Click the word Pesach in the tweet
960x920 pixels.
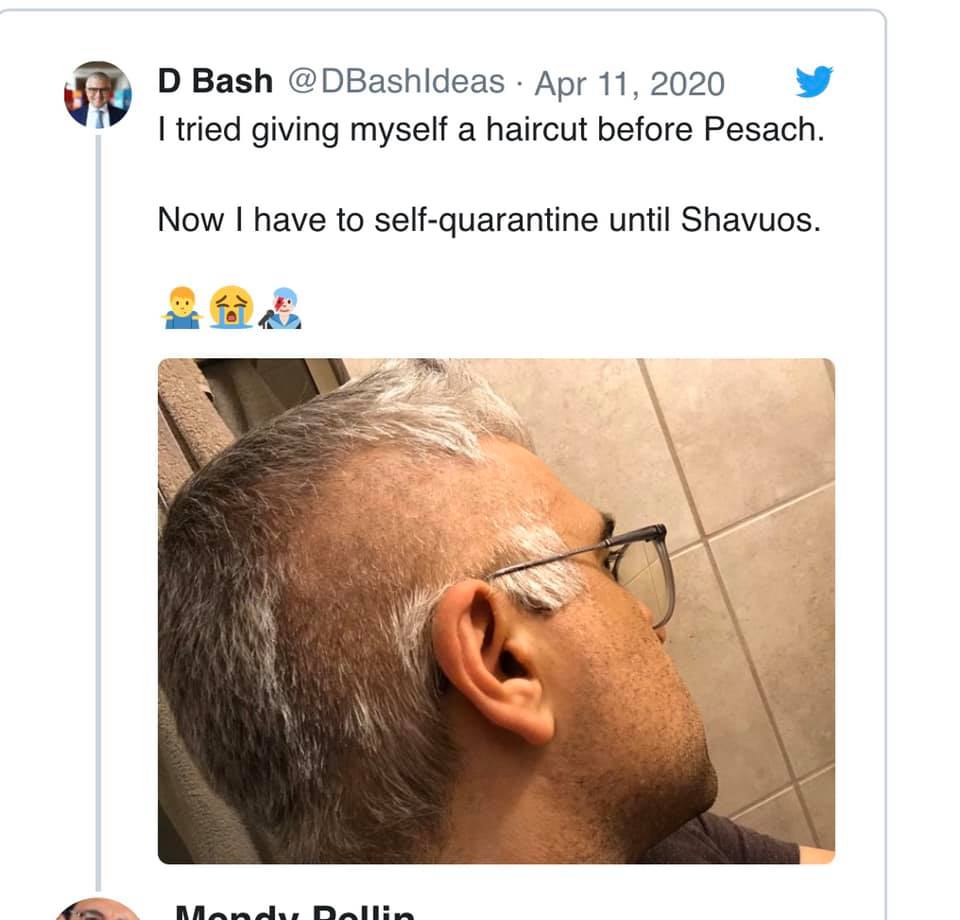coord(764,130)
